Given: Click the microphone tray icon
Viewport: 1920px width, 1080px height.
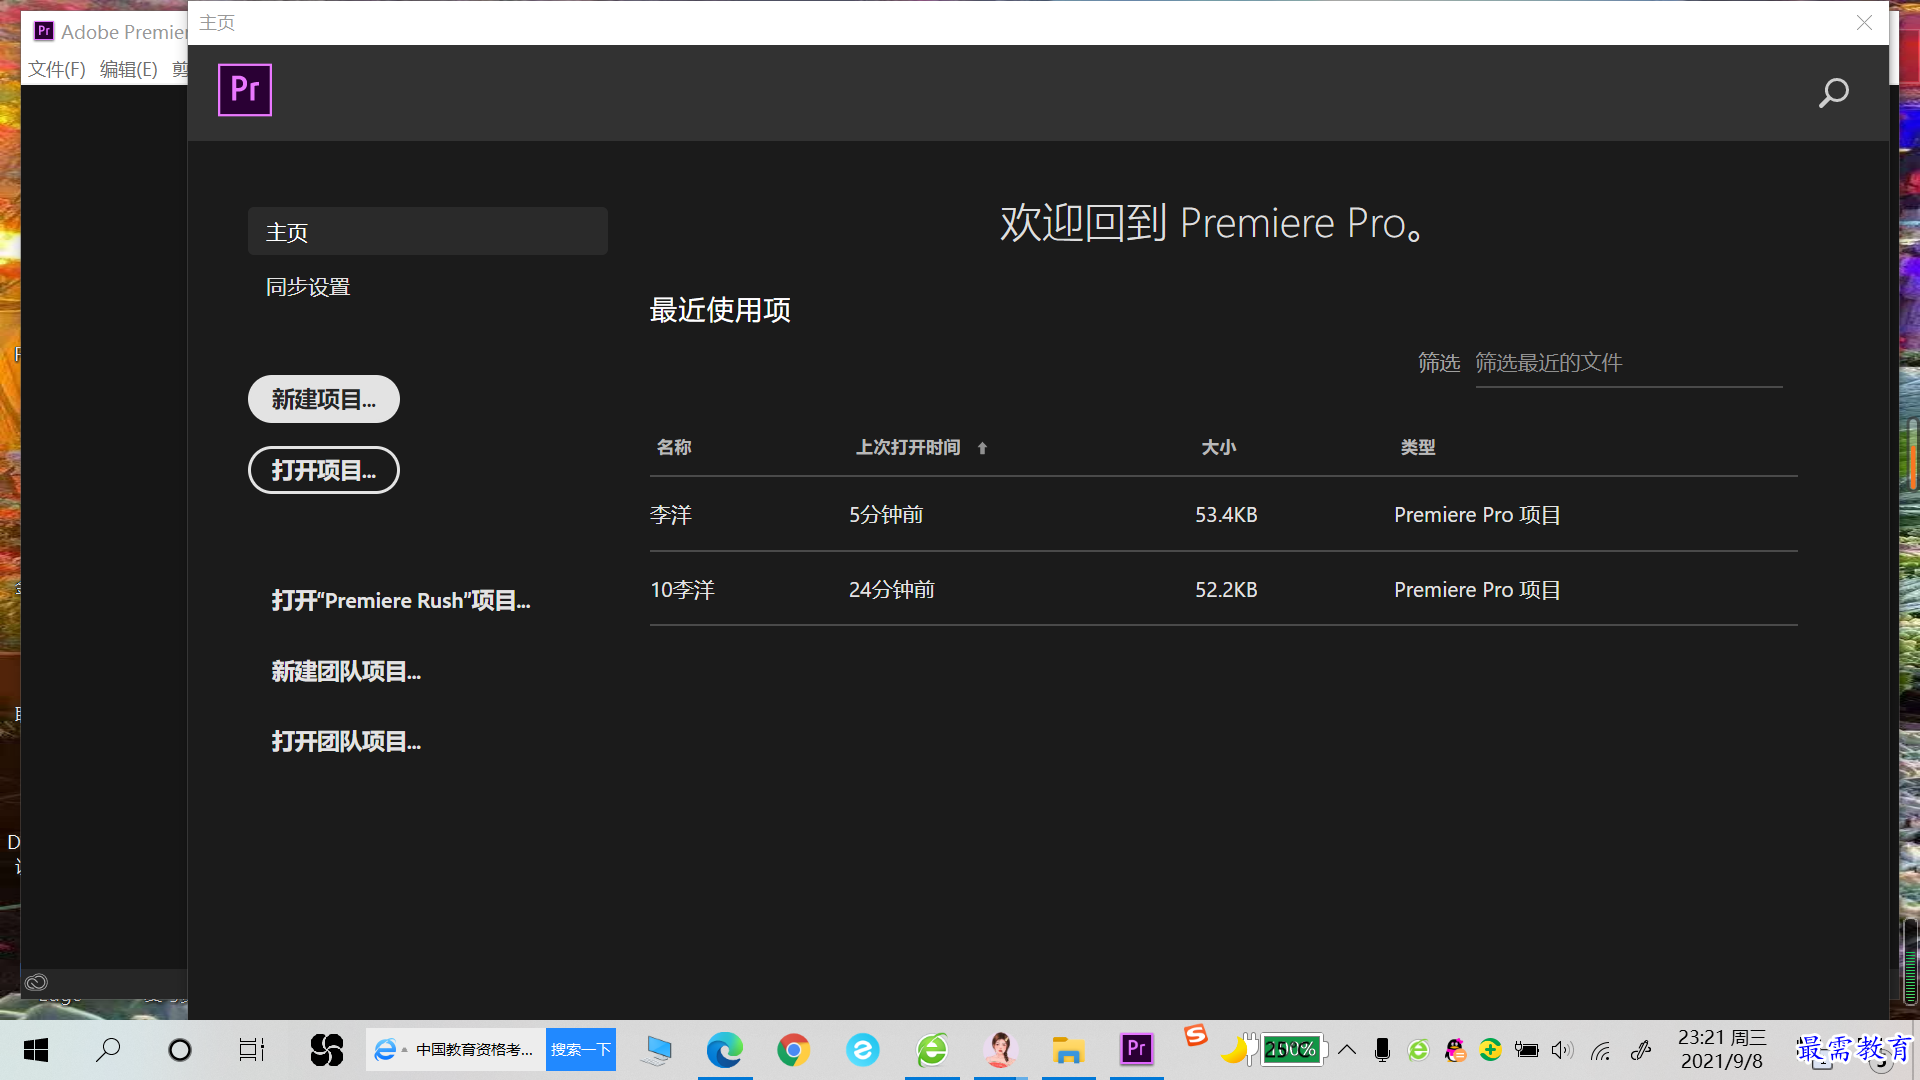Looking at the screenshot, I should tap(1382, 1050).
